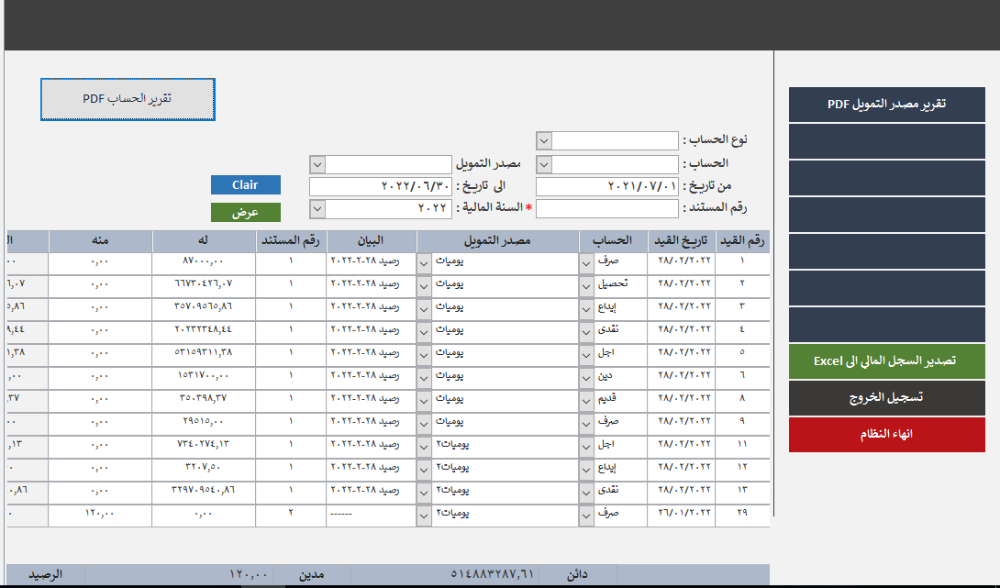The width and height of the screenshot is (1000, 588).
Task: Focus the الى تاريخ date field
Action: 380,186
